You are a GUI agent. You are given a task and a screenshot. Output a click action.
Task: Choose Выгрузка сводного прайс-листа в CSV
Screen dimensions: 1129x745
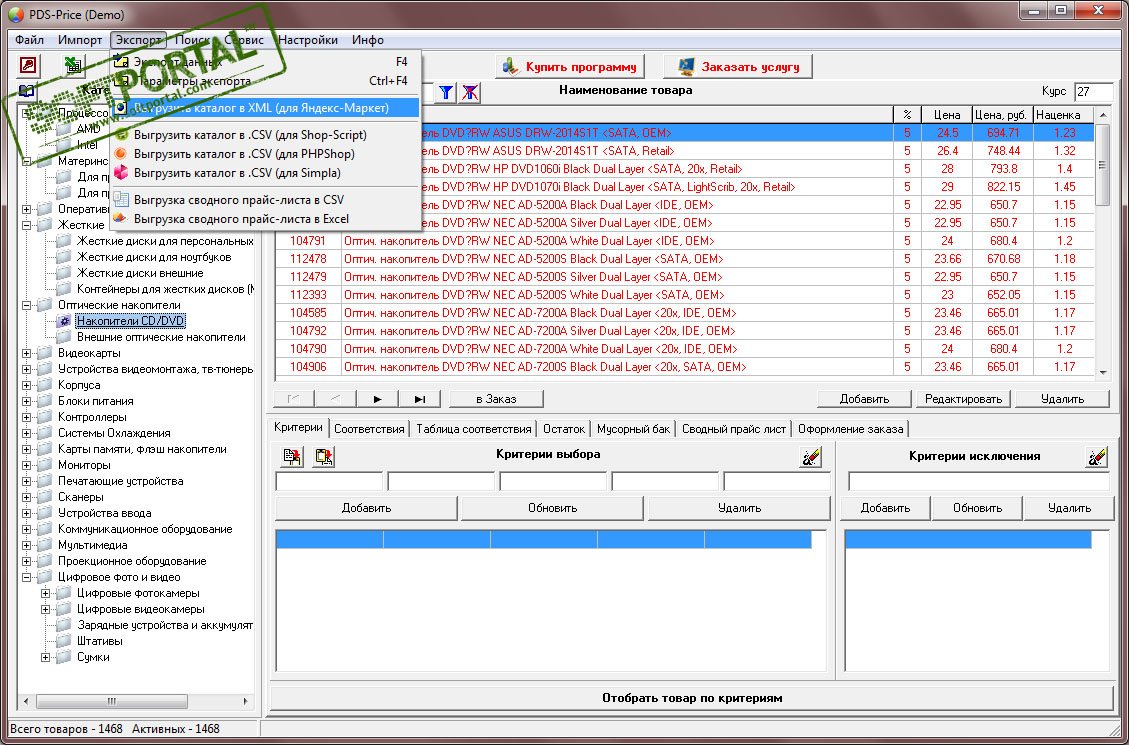pyautogui.click(x=265, y=199)
